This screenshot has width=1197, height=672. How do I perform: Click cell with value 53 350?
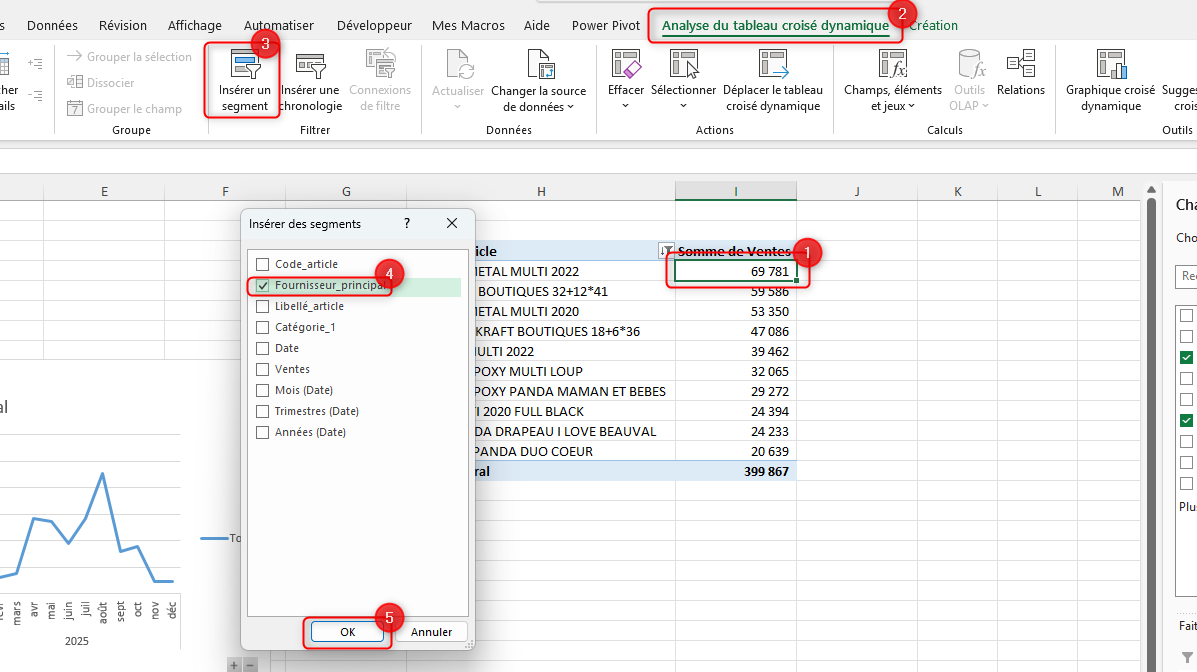(x=736, y=312)
